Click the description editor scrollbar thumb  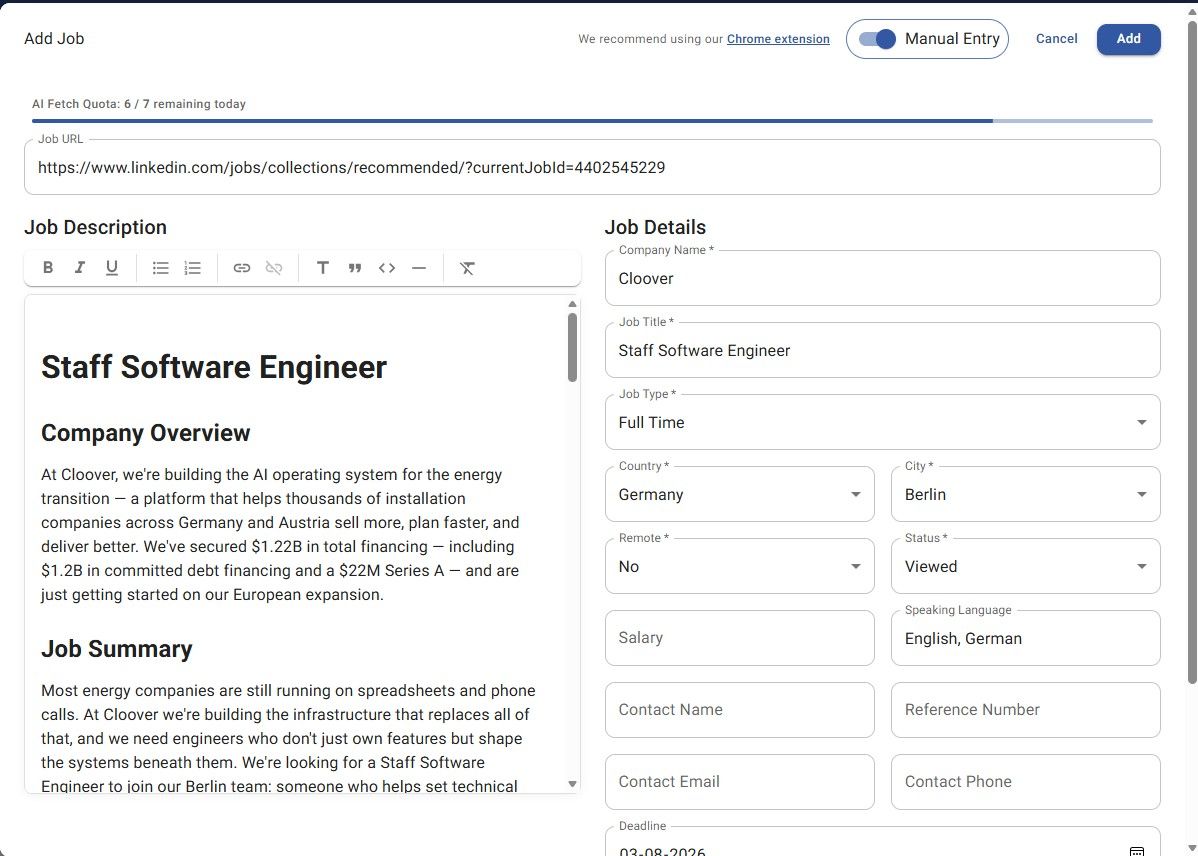coord(572,348)
